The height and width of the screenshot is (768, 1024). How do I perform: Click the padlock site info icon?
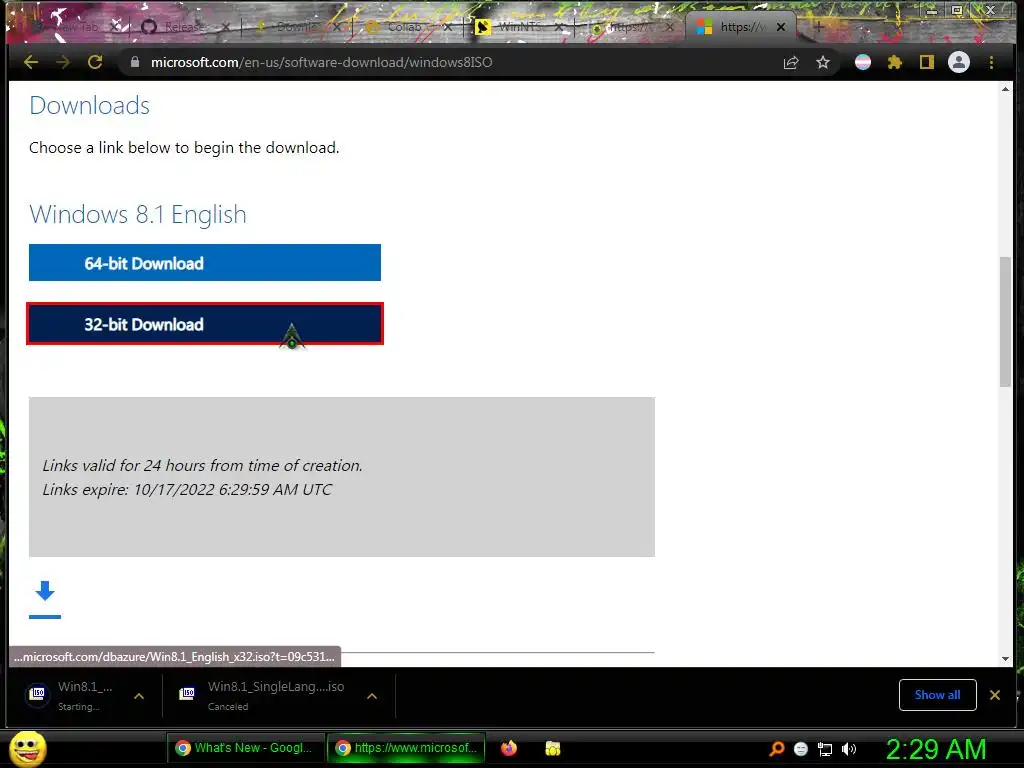tap(135, 62)
